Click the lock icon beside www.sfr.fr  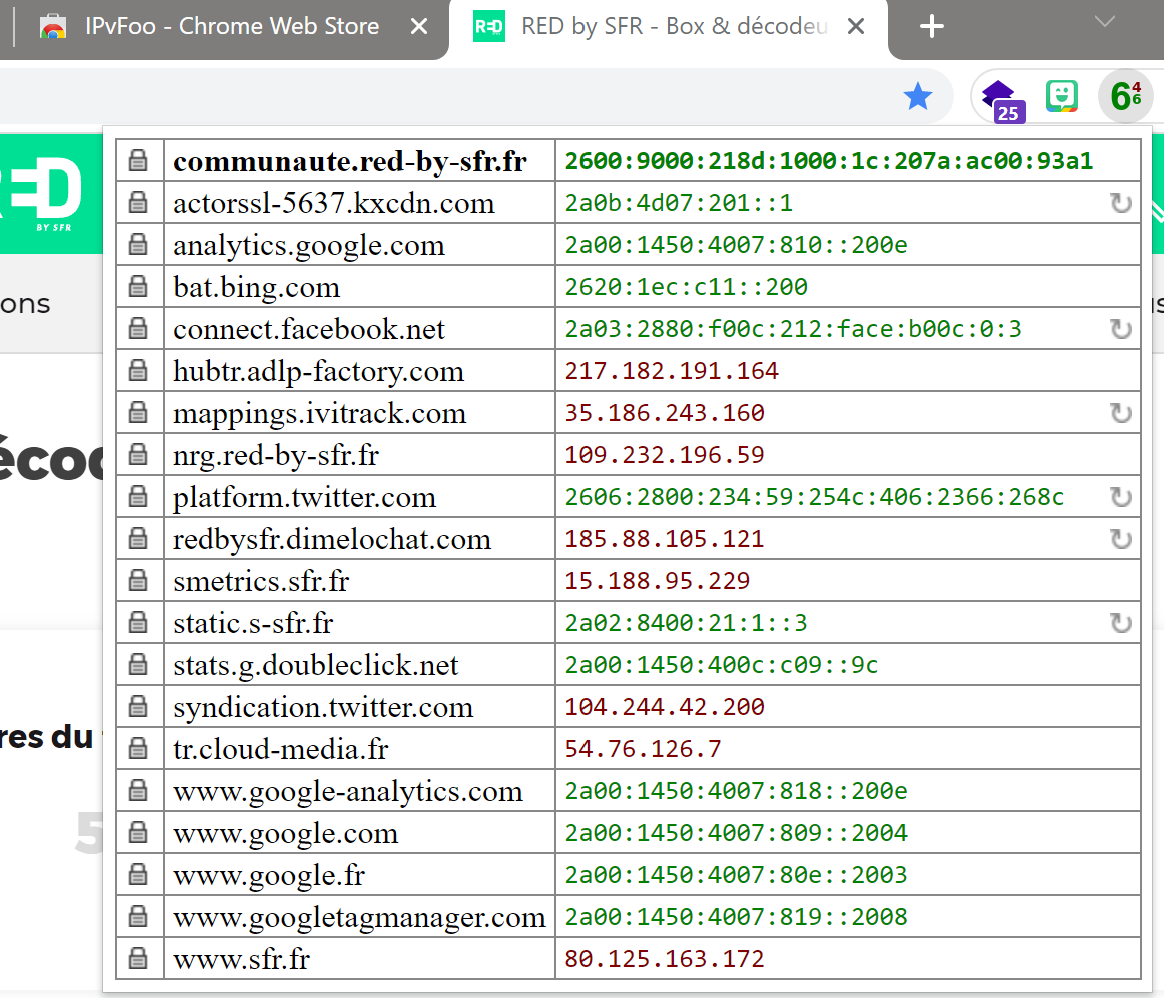[139, 960]
